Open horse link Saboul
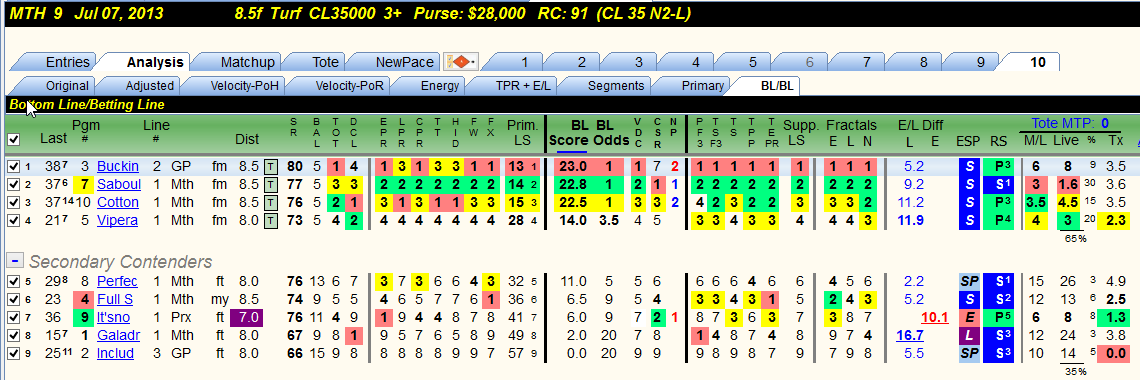Image resolution: width=1140 pixels, height=380 pixels. click(119, 185)
